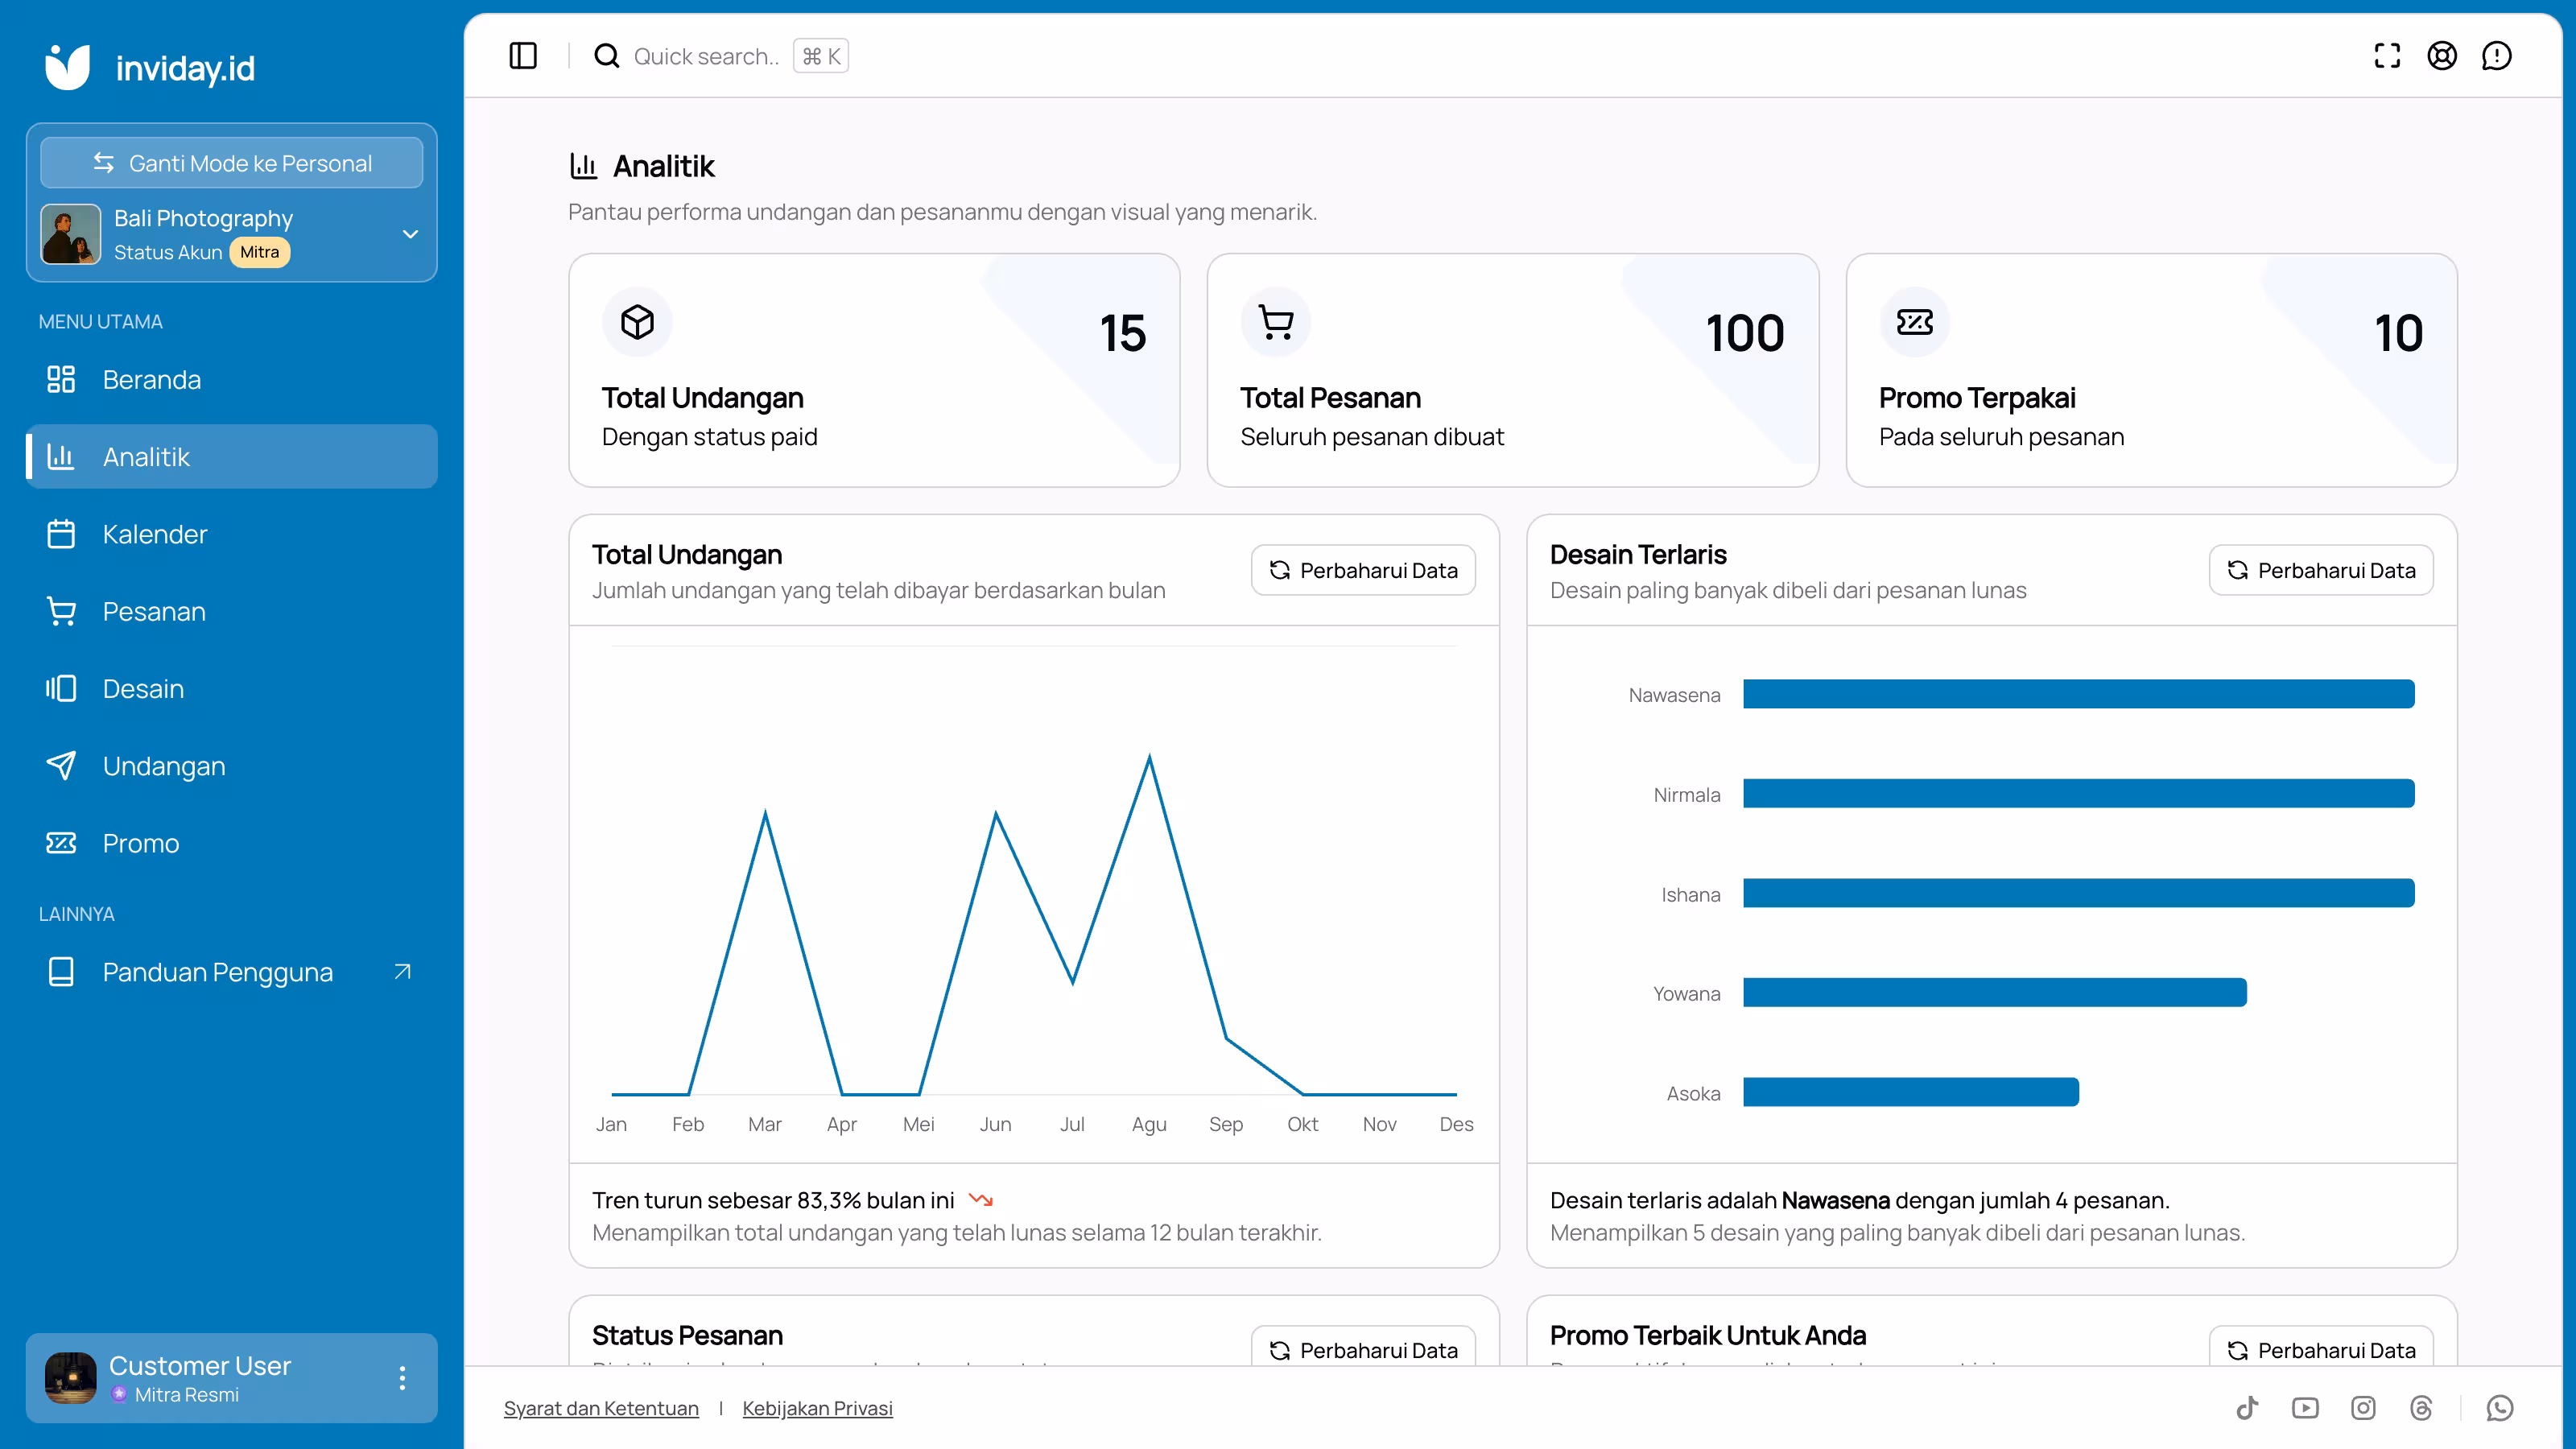Open Panduan Pengguna external link
This screenshot has height=1449, width=2576.
(231, 972)
